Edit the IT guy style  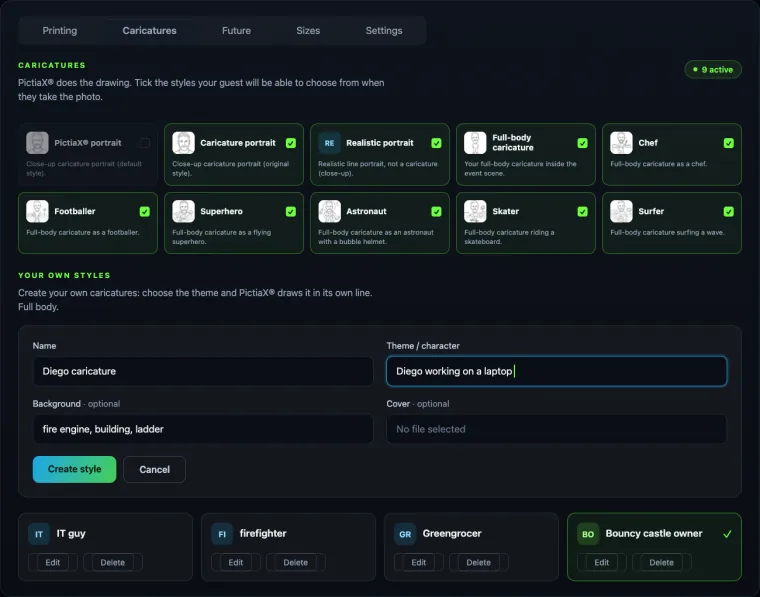53,562
